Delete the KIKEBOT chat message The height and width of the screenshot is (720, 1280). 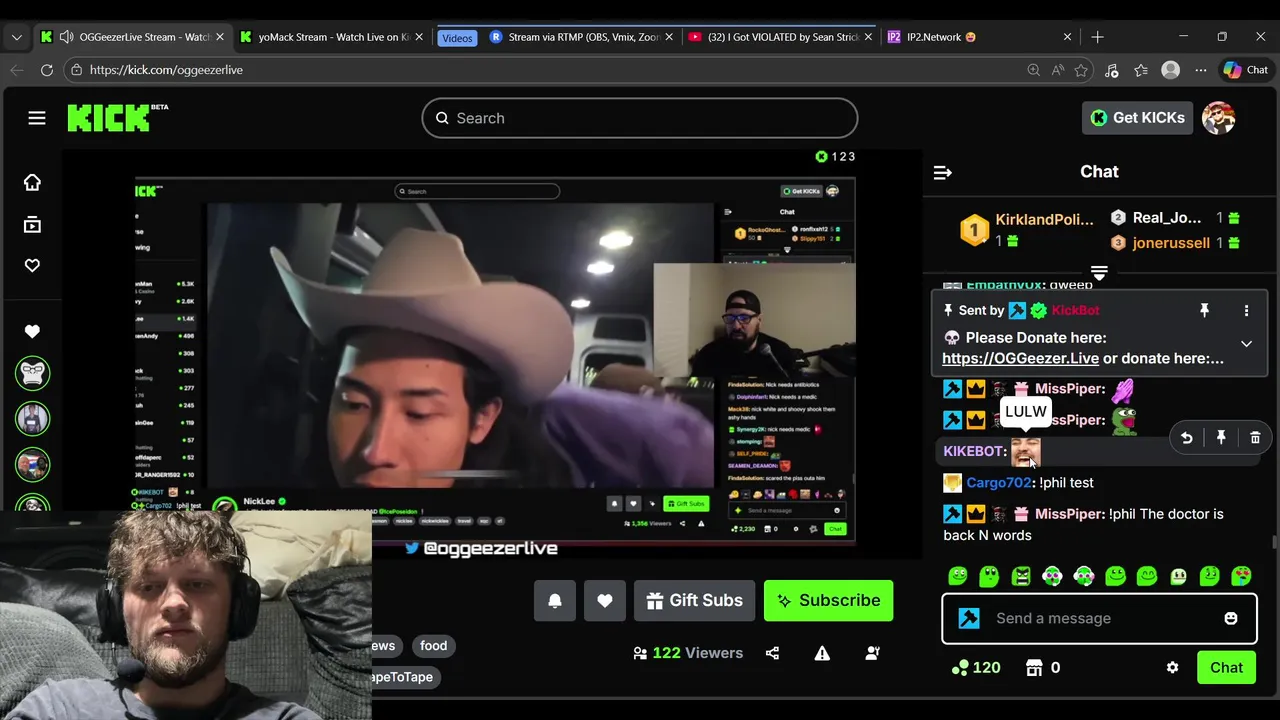[x=1255, y=438]
